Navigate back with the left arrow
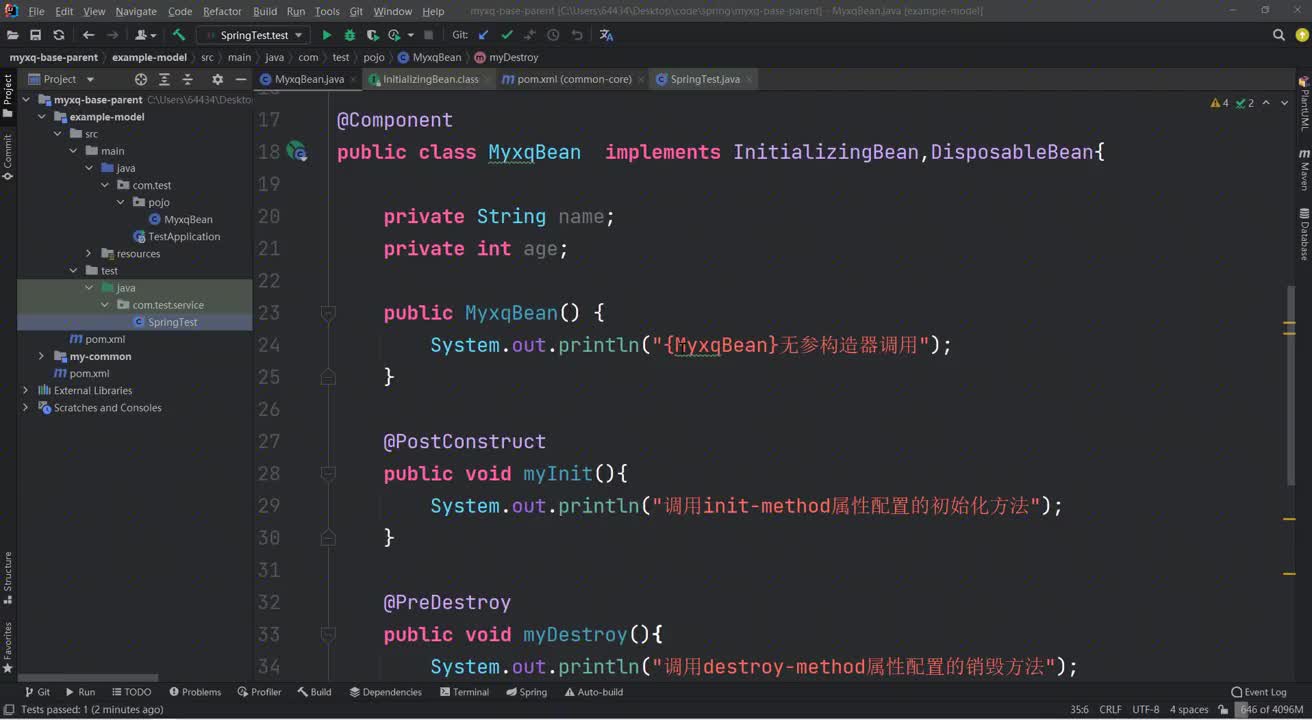The width and height of the screenshot is (1312, 720). tap(88, 35)
